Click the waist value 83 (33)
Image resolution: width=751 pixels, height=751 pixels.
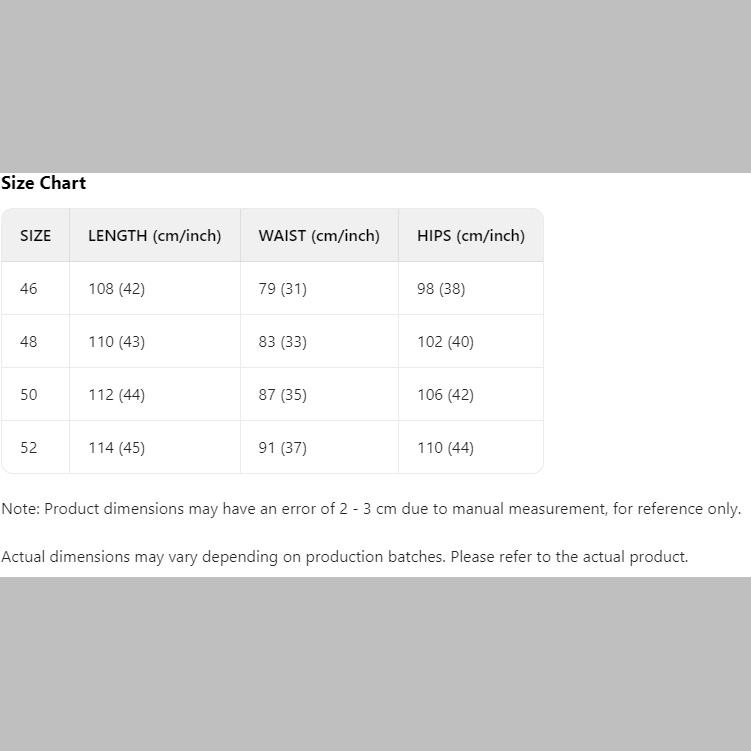[282, 342]
